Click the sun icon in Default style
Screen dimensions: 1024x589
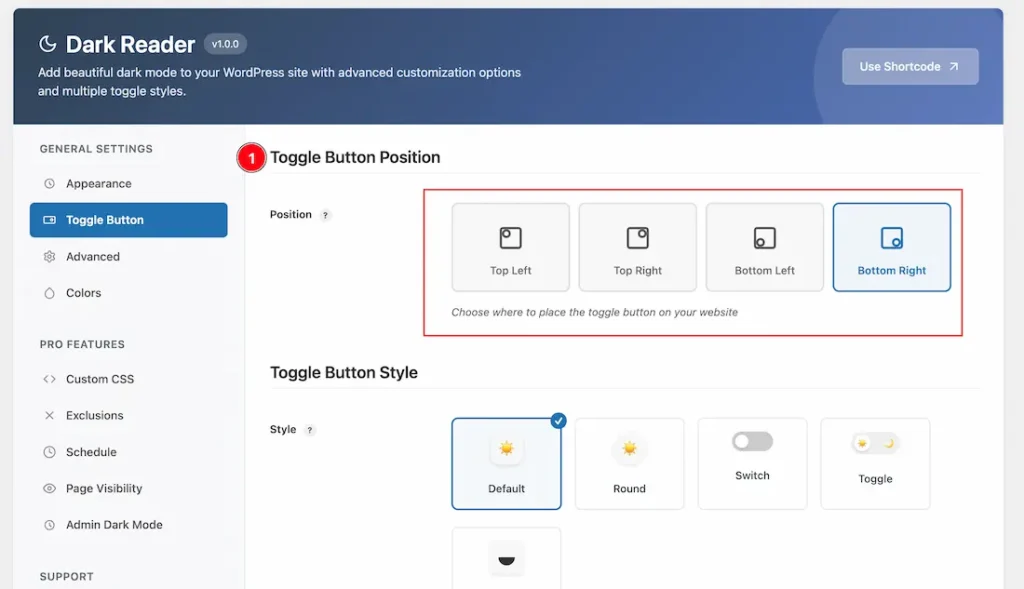click(506, 449)
